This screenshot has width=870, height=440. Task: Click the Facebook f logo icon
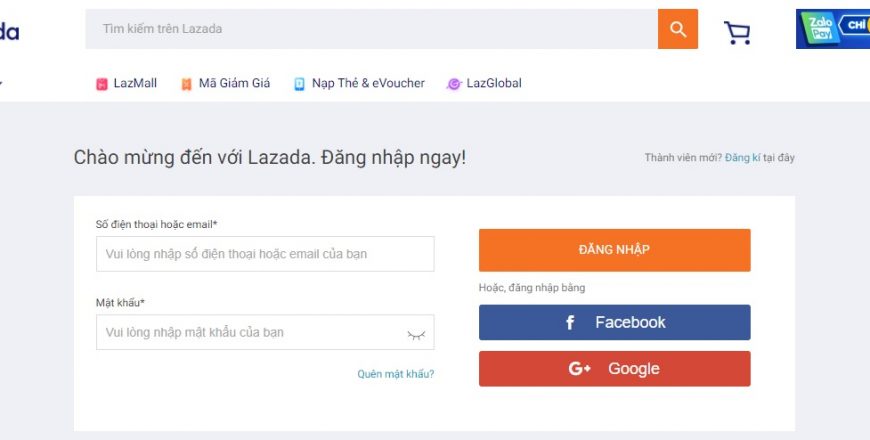[x=570, y=322]
